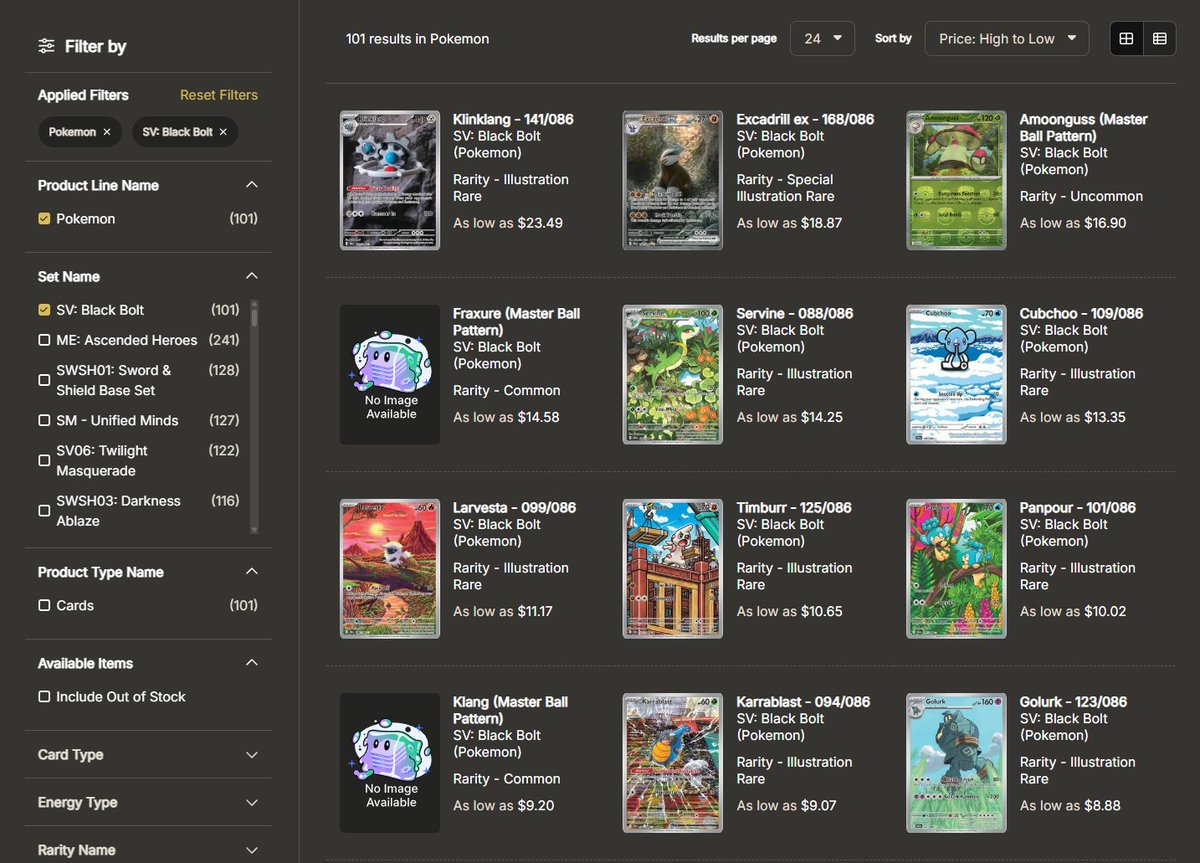The width and height of the screenshot is (1200, 863).
Task: Click the 101 results in Pokemon text
Action: (417, 39)
